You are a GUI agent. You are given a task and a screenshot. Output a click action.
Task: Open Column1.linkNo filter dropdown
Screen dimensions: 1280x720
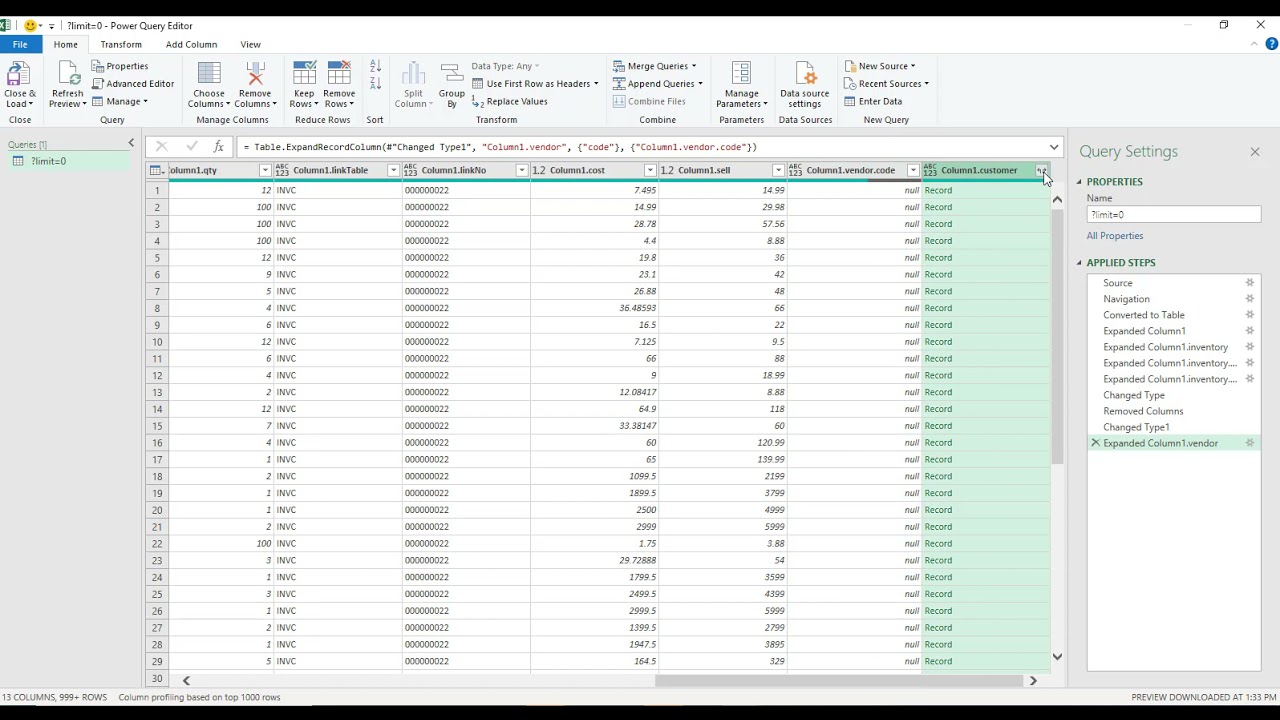pos(521,171)
